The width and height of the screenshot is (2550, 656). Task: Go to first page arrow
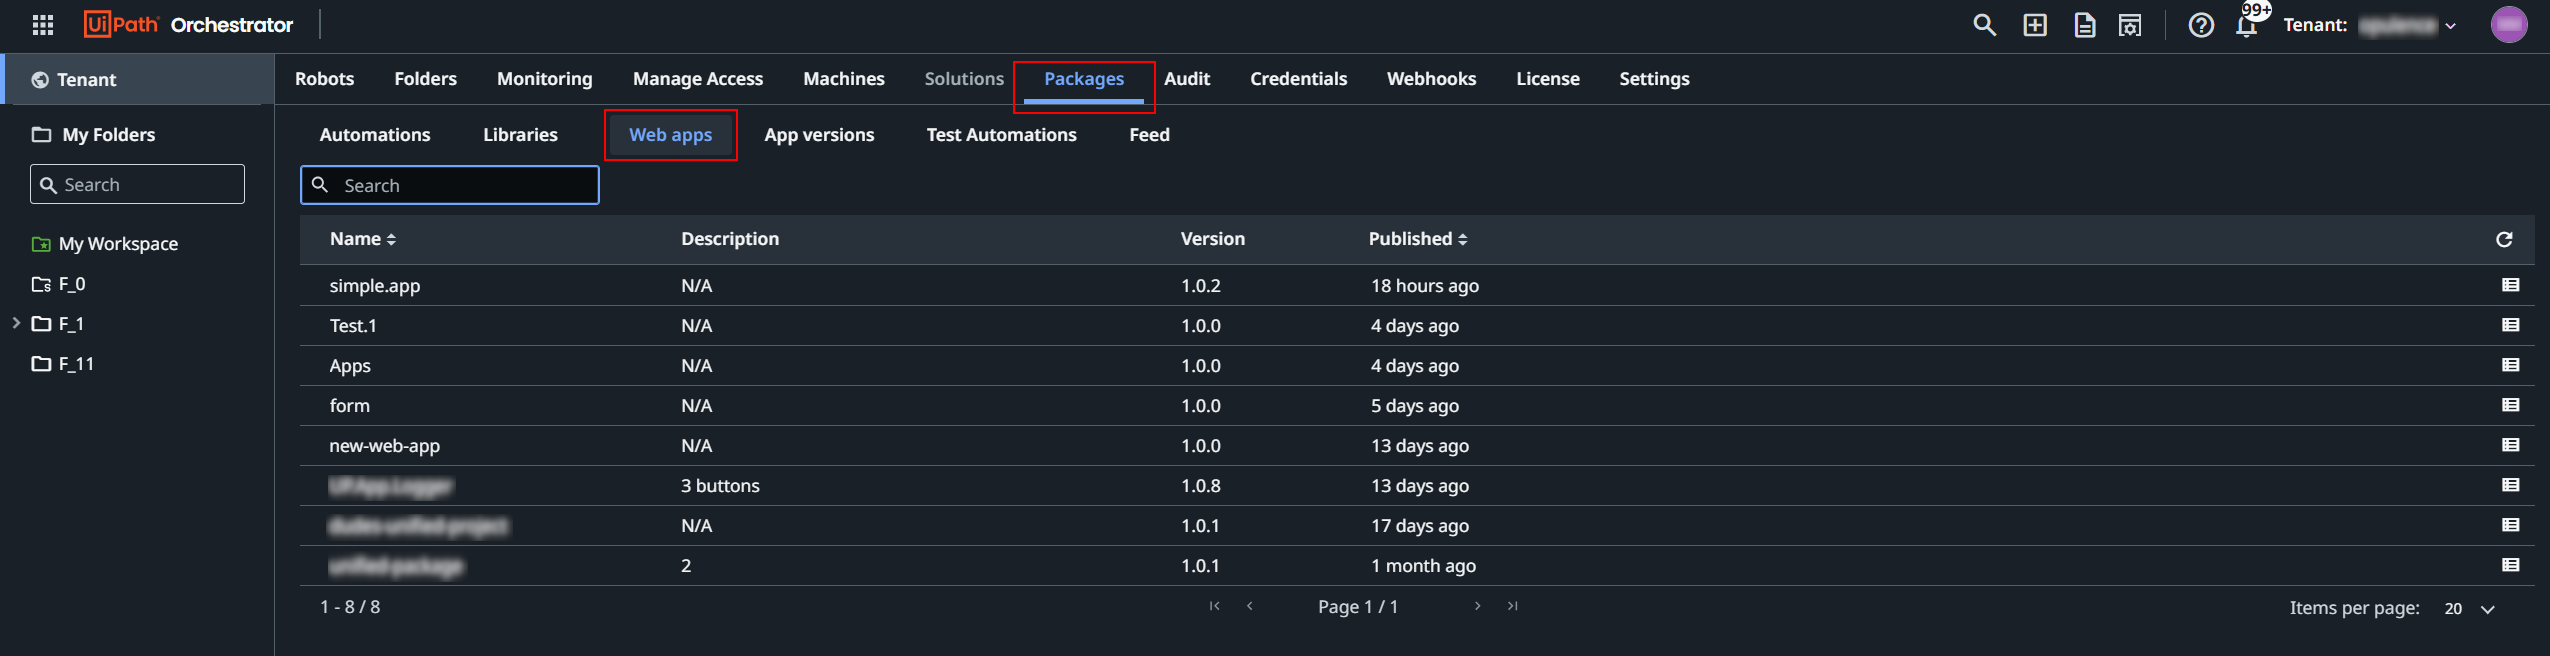(1214, 606)
